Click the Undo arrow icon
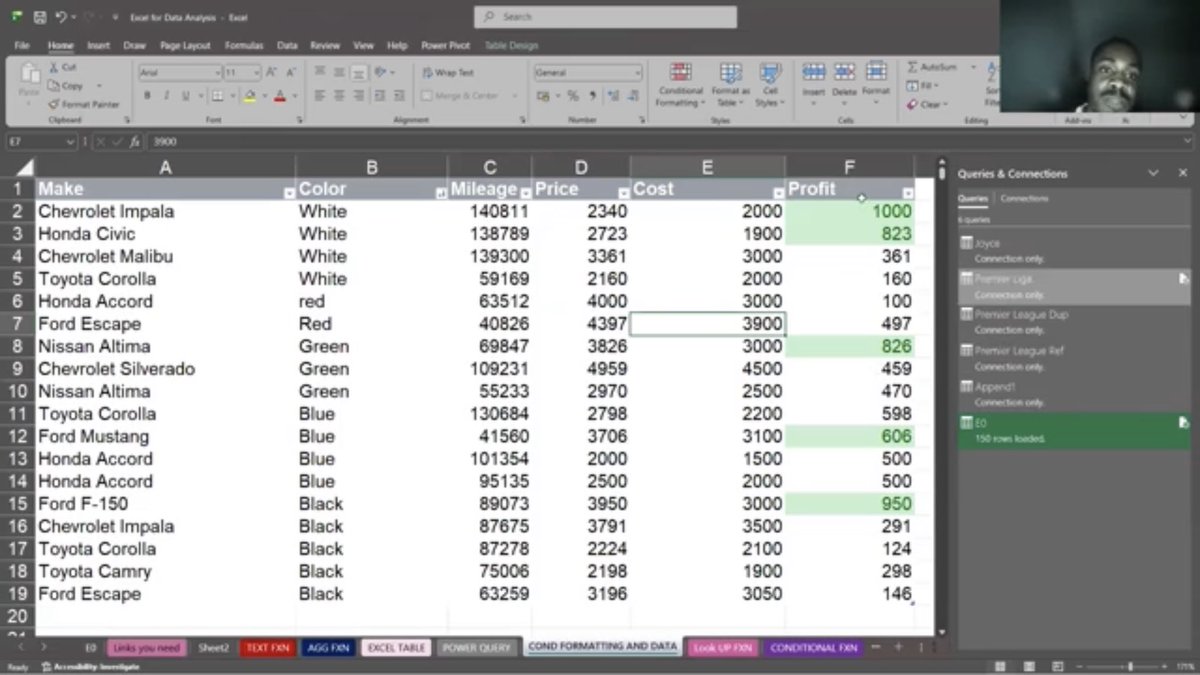This screenshot has height=675, width=1200. pyautogui.click(x=62, y=17)
